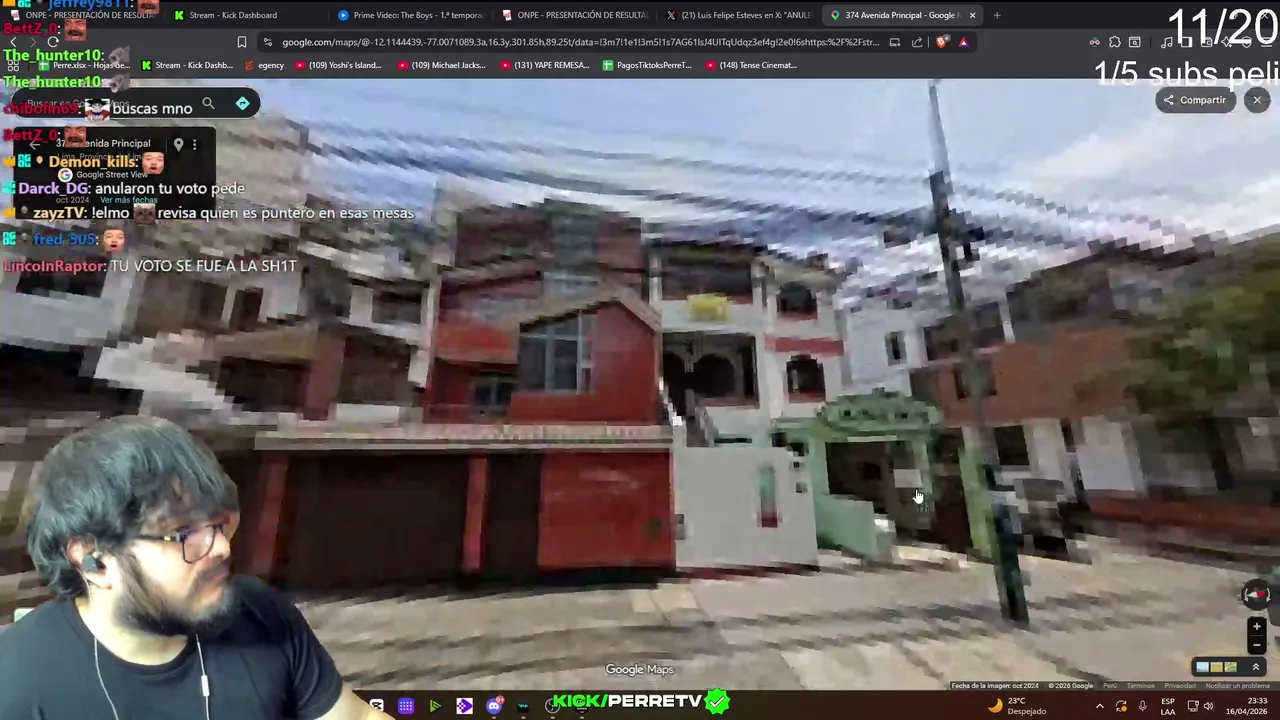
Task: Select the map layer thumbnails strip
Action: [x=1216, y=667]
